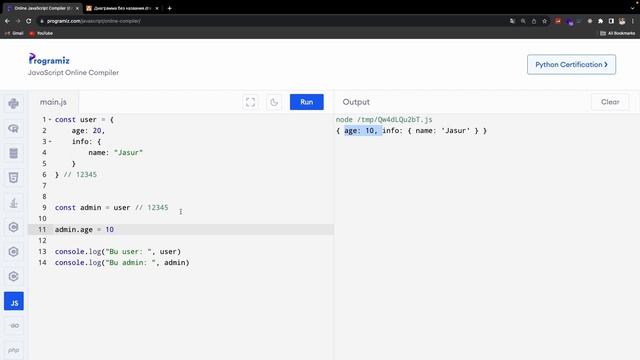Open the SQL database compiler icon
The width and height of the screenshot is (640, 360).
[x=13, y=153]
